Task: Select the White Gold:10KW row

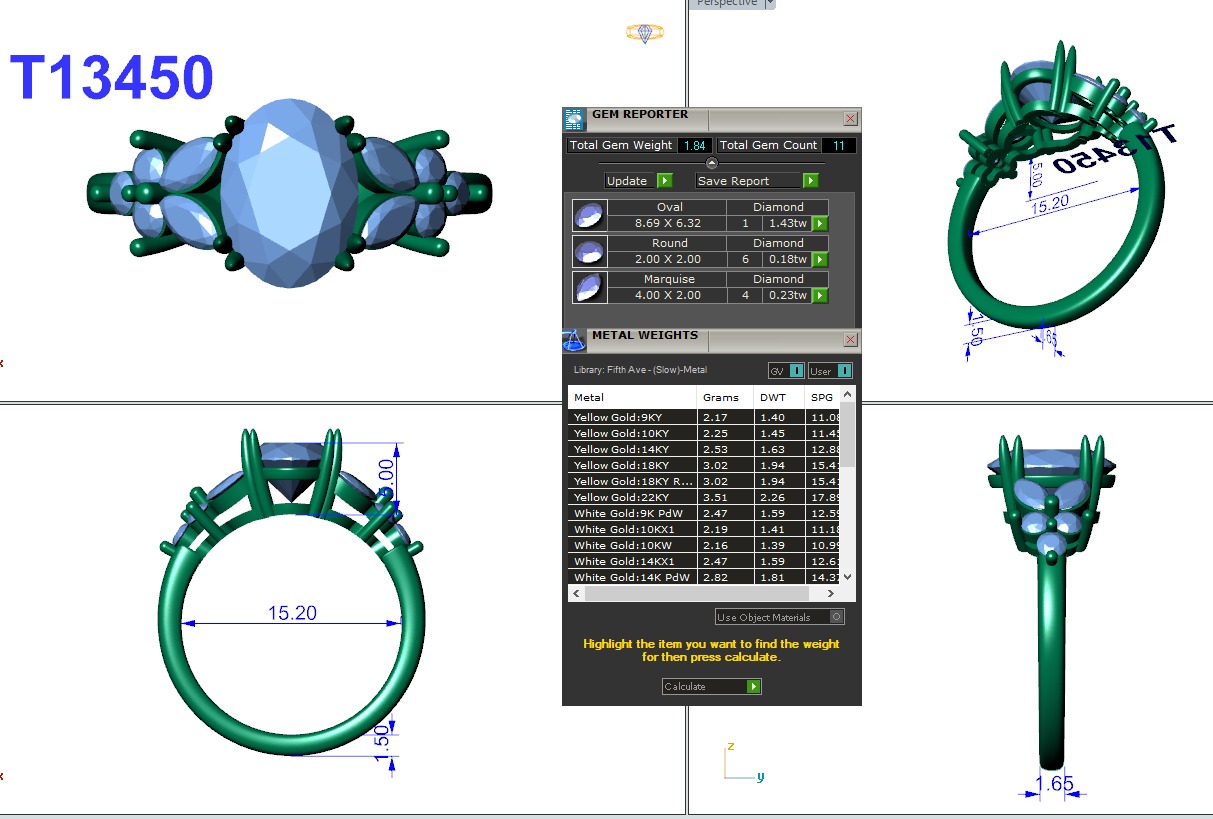Action: pyautogui.click(x=632, y=545)
